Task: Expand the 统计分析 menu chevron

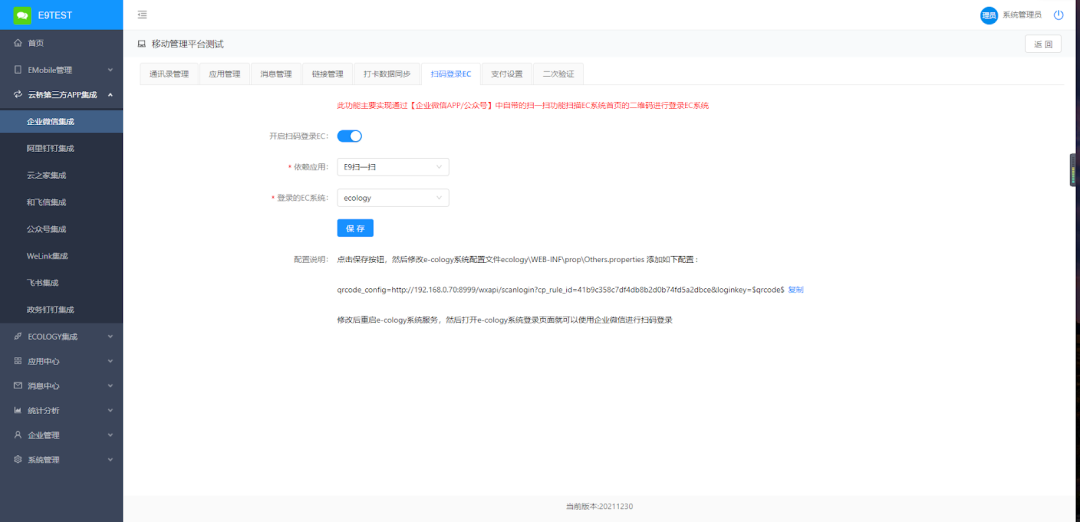Action: coord(110,410)
